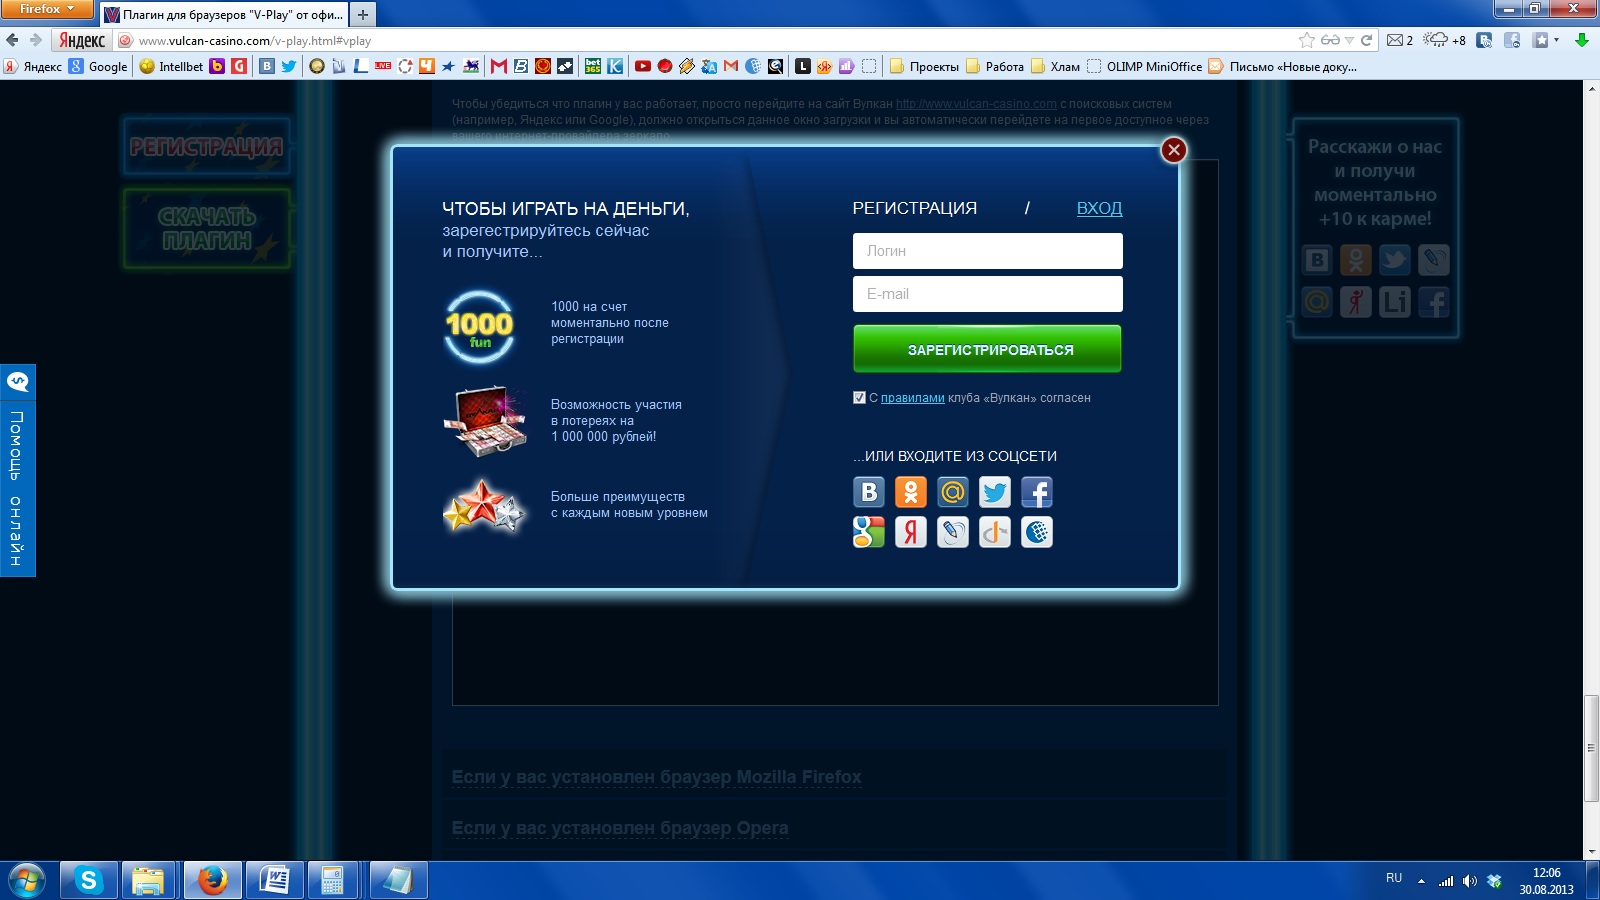1600x900 pixels.
Task: Open the address bar history dropdown arrow
Action: (1349, 40)
